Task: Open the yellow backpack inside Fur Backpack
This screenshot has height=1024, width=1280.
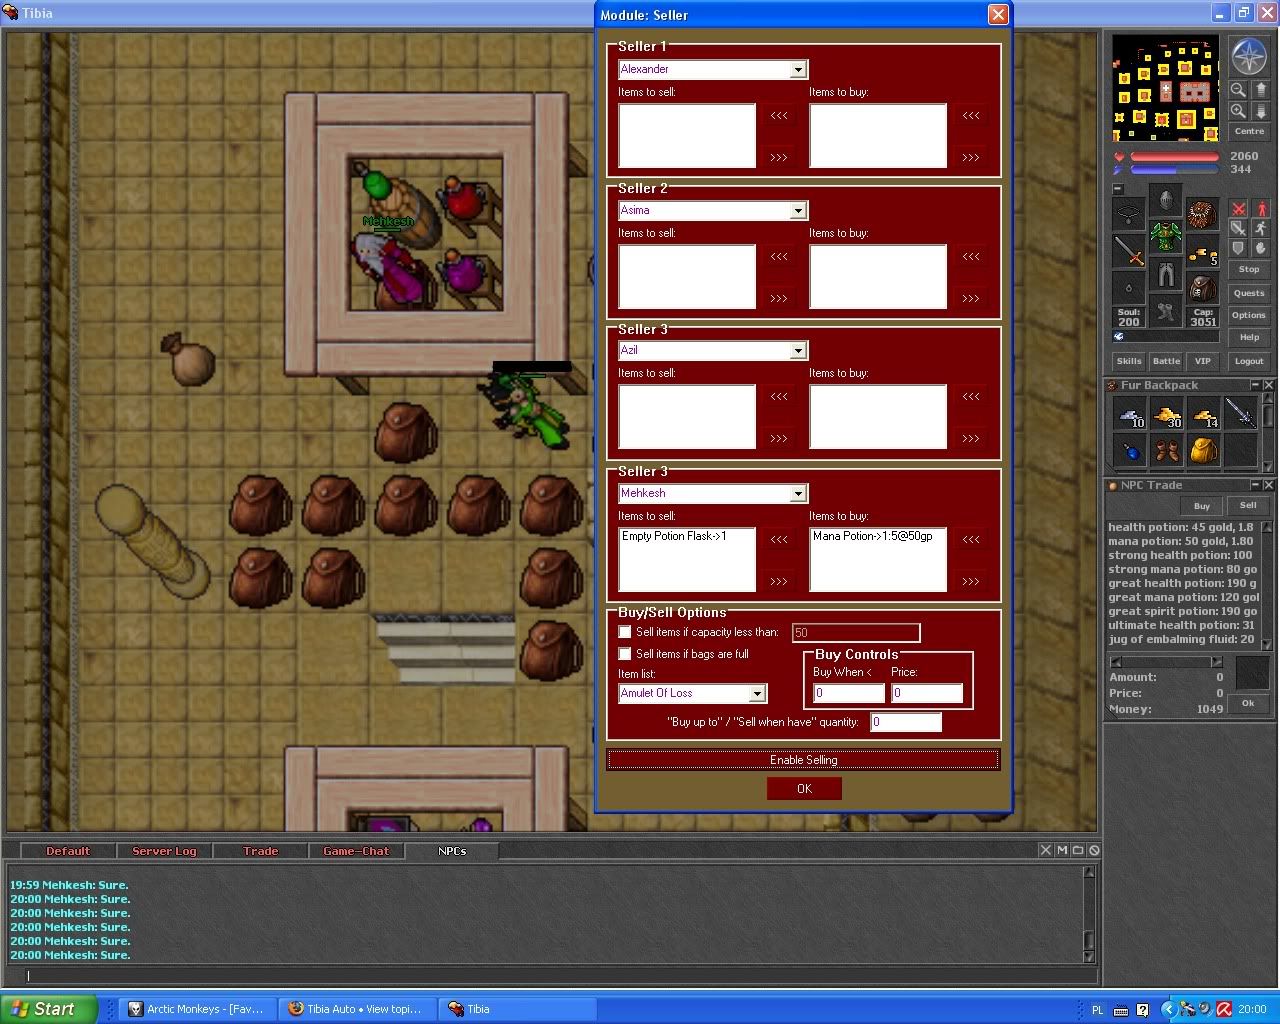Action: [1204, 451]
